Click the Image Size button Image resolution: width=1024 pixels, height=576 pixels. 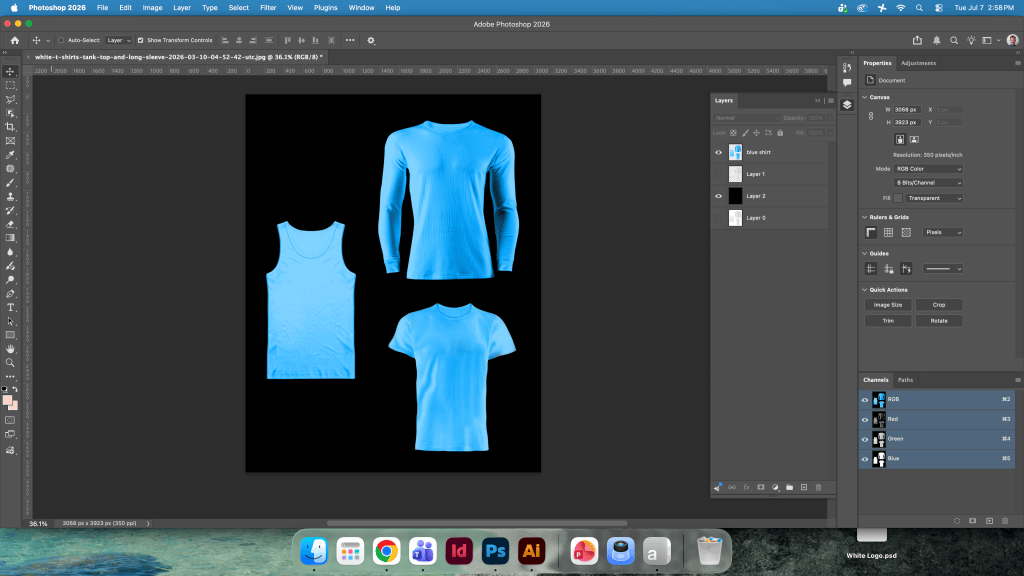coord(888,305)
